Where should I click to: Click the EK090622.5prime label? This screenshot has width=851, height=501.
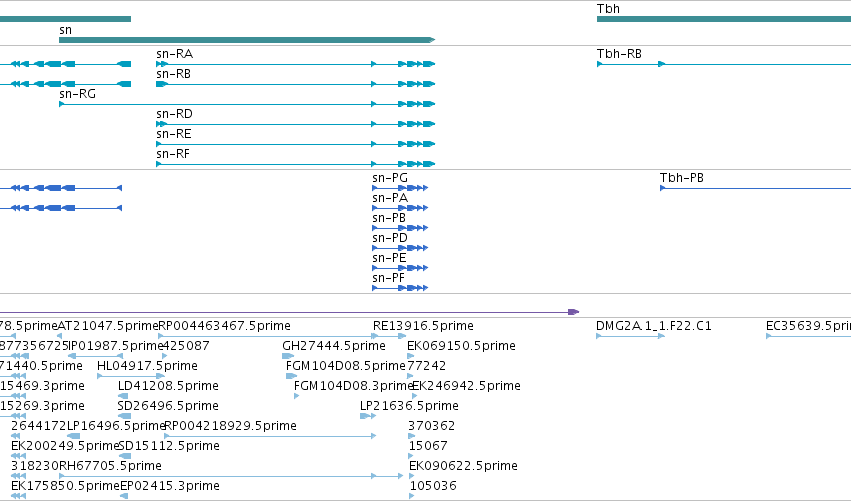[x=463, y=466]
